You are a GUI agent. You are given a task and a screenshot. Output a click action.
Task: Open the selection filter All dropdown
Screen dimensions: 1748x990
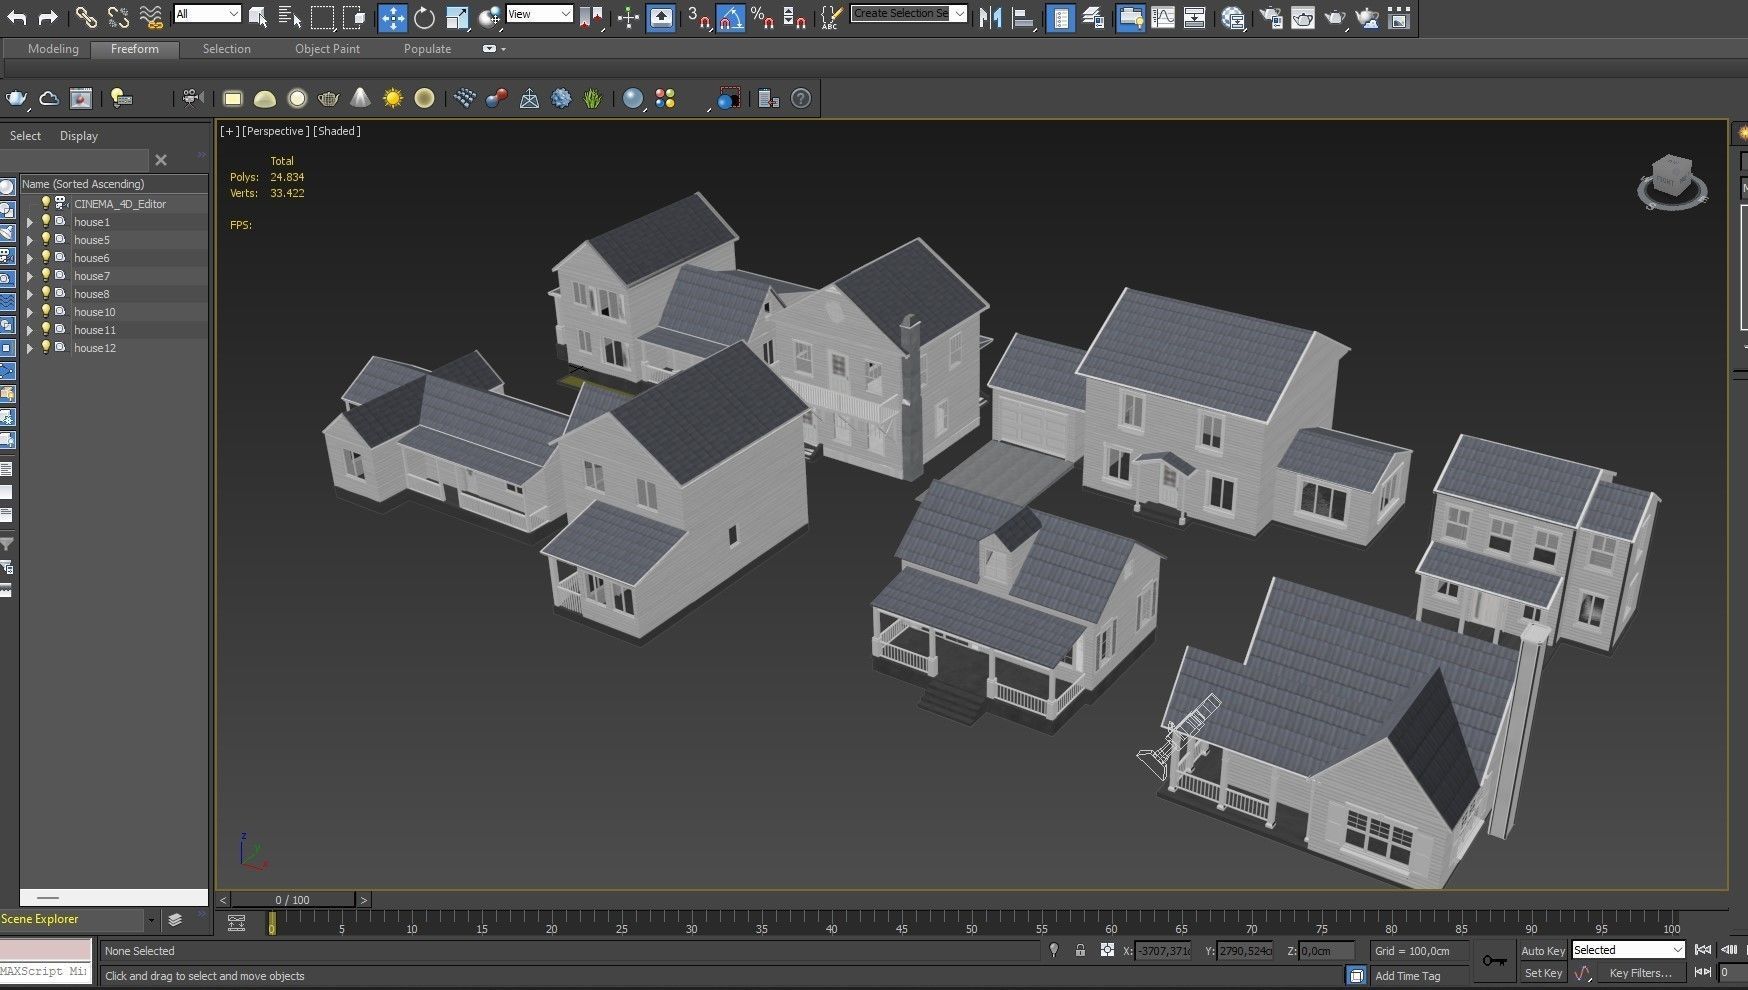tap(207, 14)
